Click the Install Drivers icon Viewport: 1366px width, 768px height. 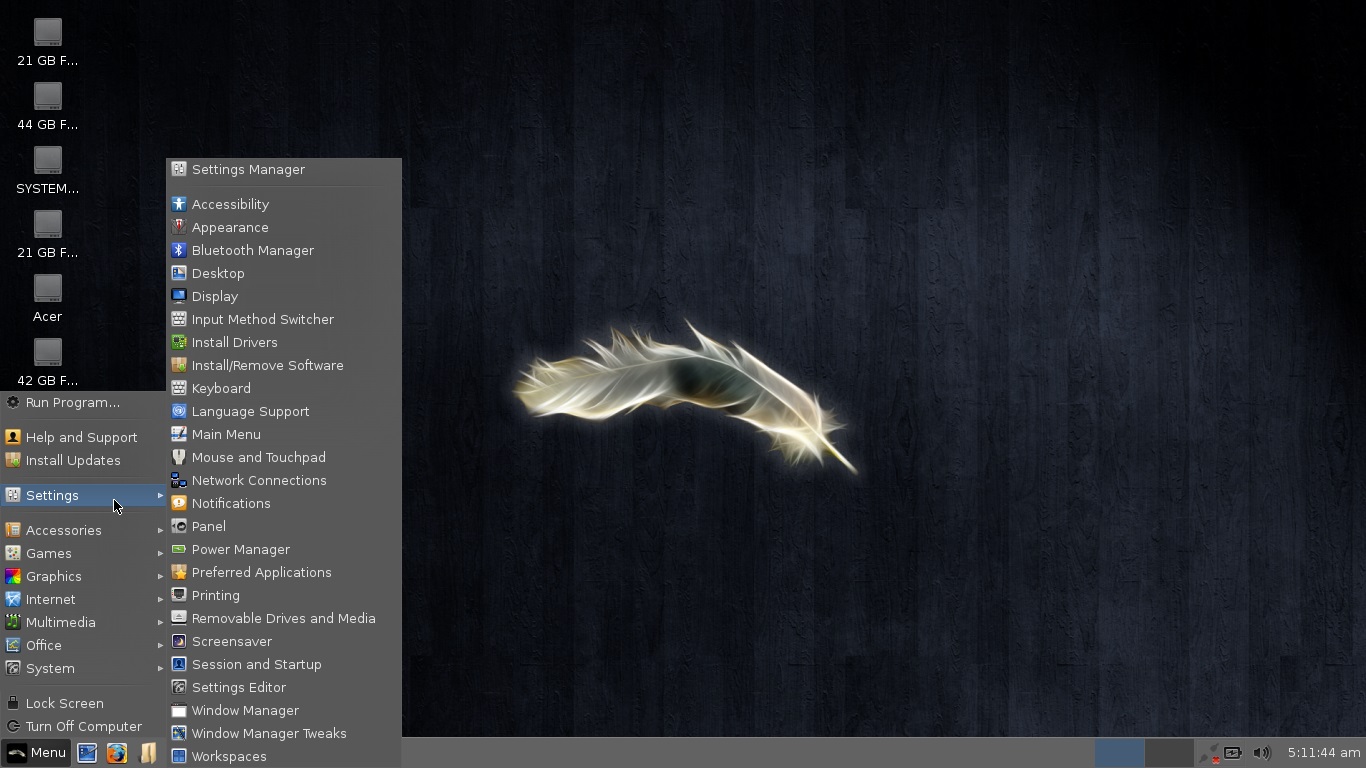(179, 342)
